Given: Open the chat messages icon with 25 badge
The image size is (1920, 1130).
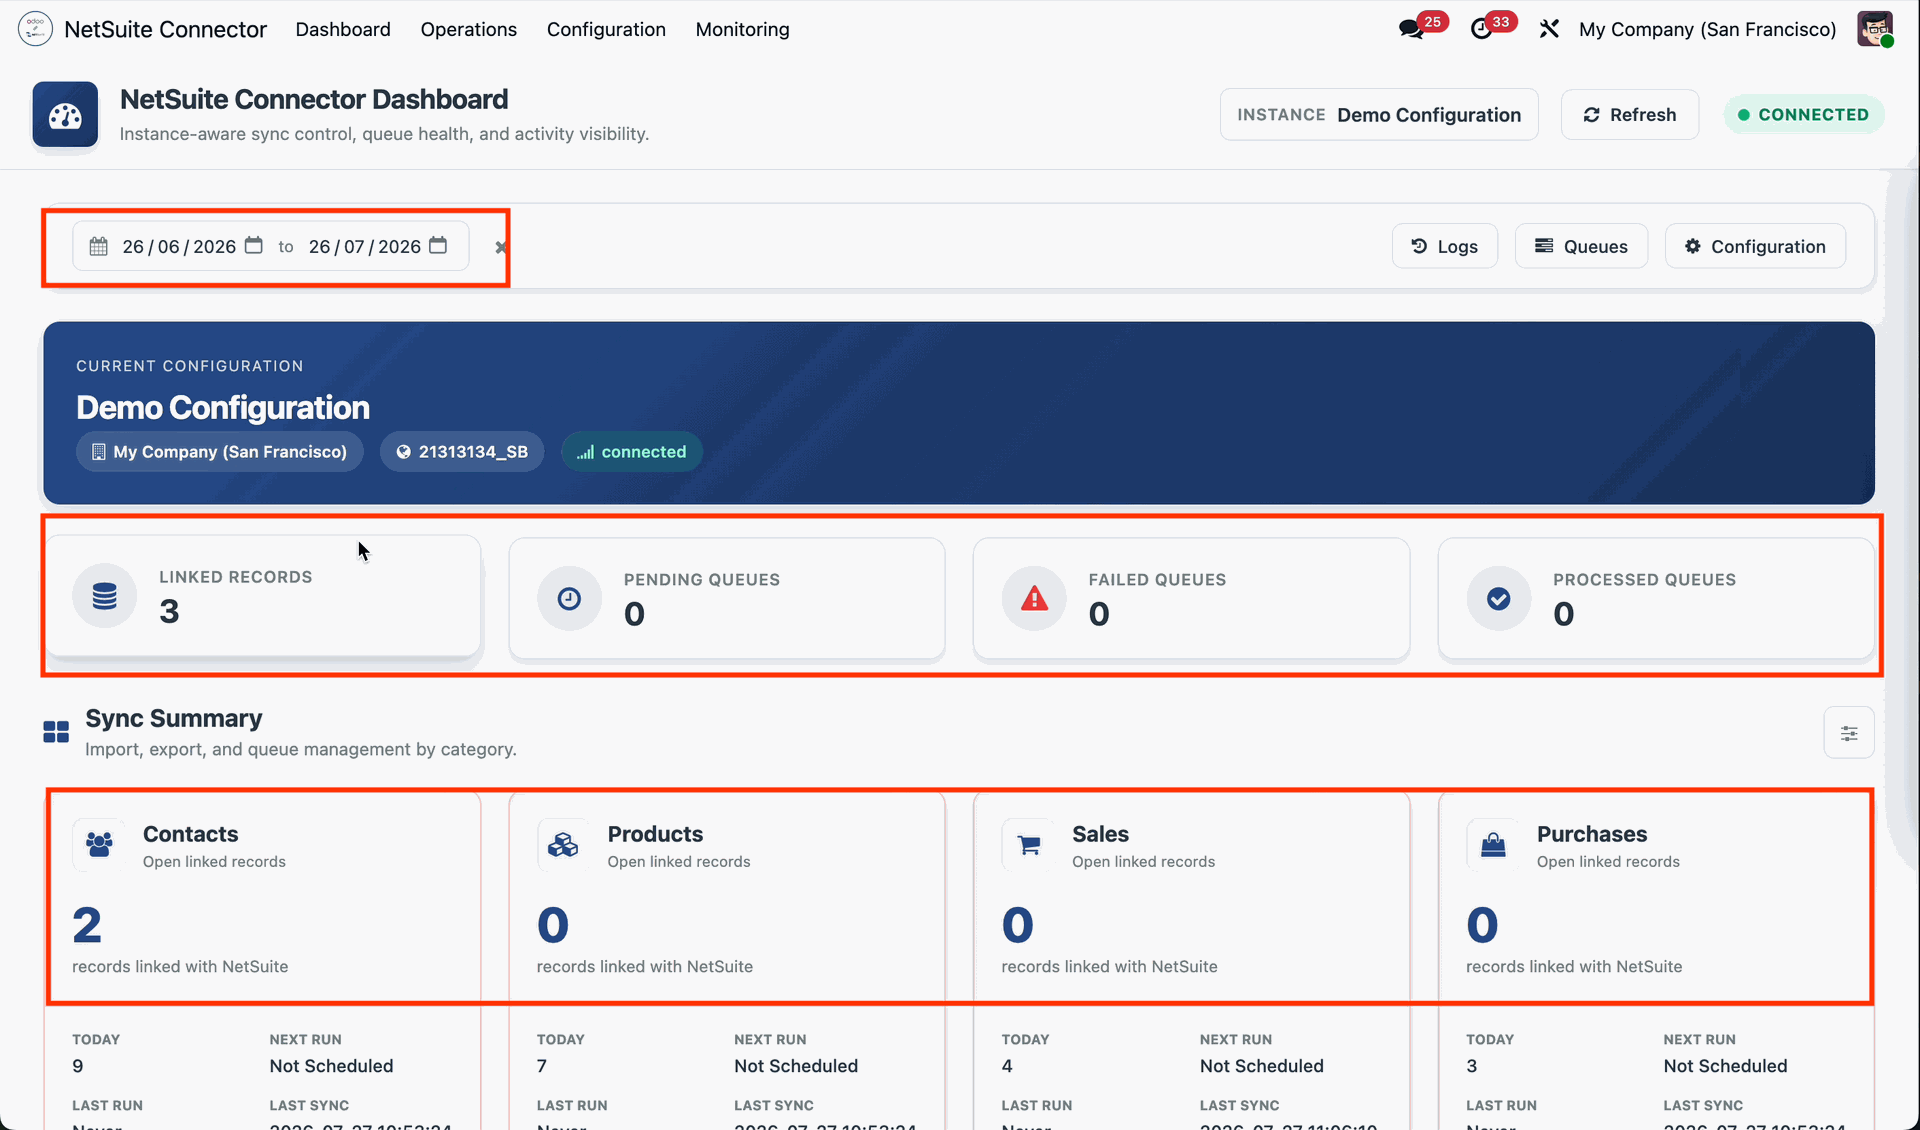Looking at the screenshot, I should [1411, 29].
